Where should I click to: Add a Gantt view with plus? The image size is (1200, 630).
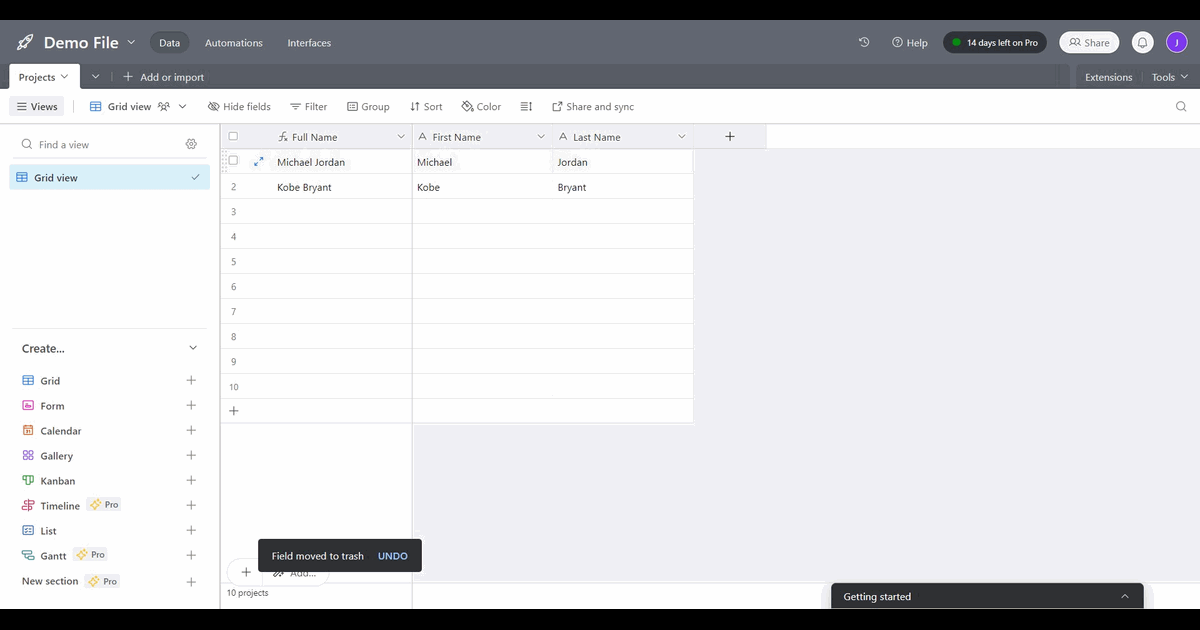pos(191,555)
